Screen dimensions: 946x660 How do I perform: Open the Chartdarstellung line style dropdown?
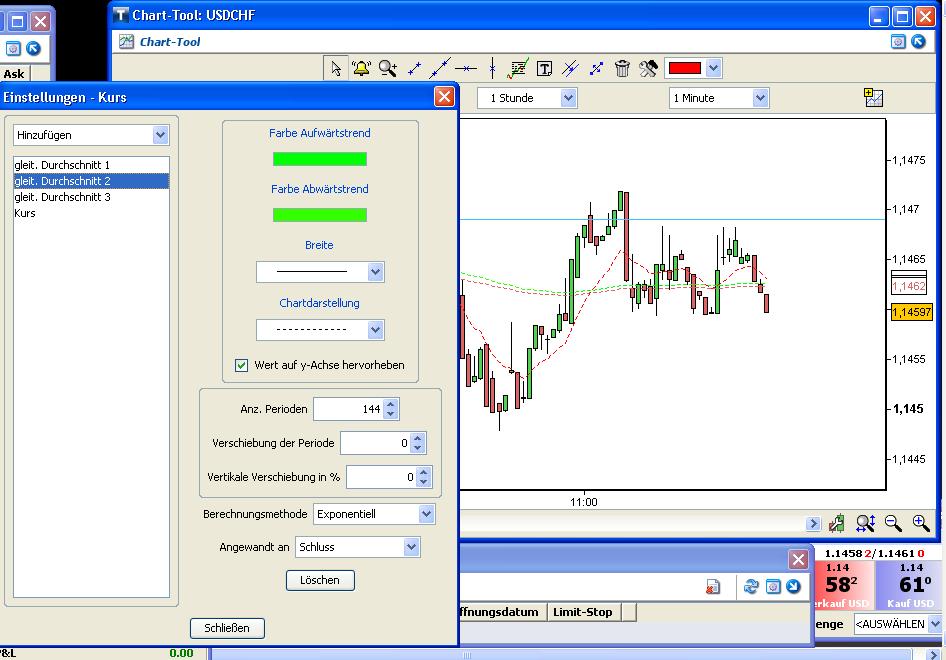coord(375,330)
